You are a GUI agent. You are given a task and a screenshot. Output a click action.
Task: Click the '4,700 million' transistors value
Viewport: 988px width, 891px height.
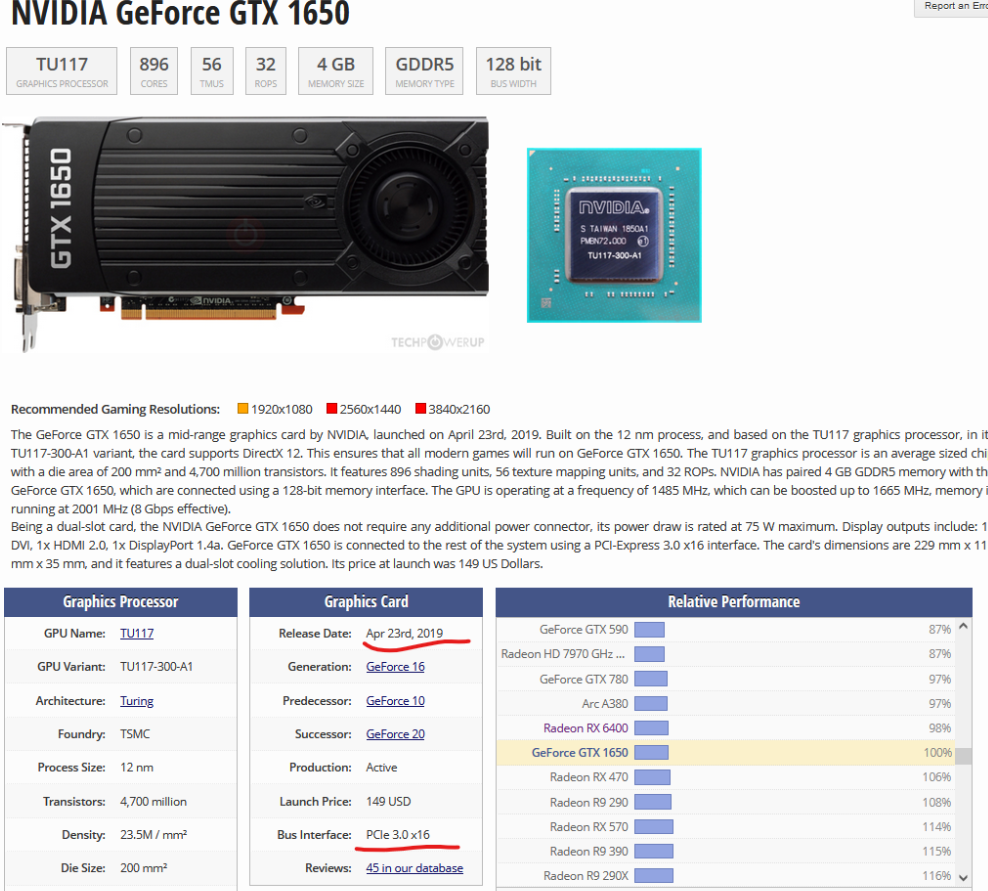[x=153, y=802]
